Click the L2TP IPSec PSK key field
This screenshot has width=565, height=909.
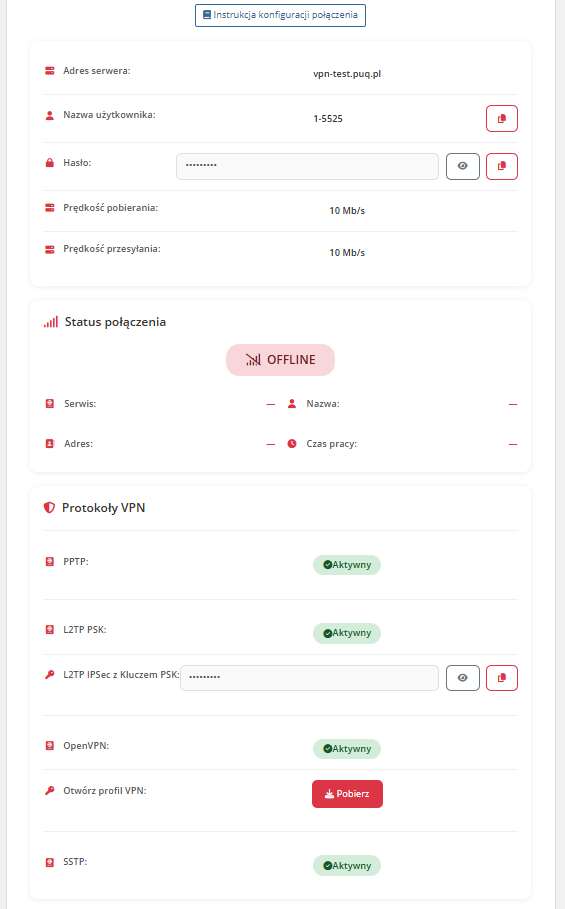point(309,678)
